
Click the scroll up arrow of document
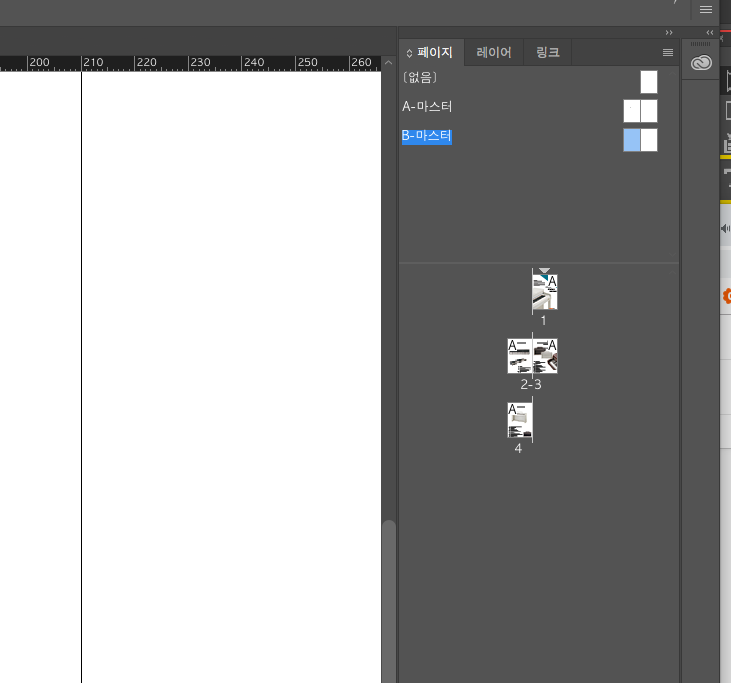tap(388, 62)
